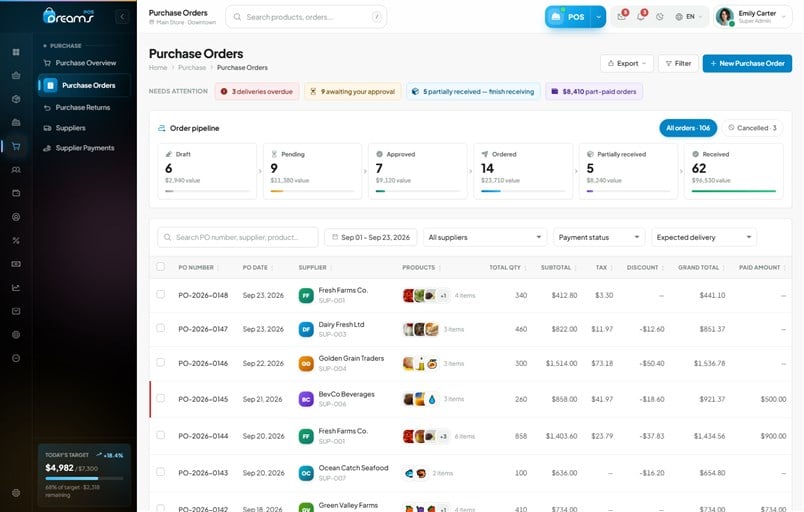Viewport: 804px width, 512px height.
Task: Select Purchase Orders in sidebar
Action: click(x=84, y=85)
